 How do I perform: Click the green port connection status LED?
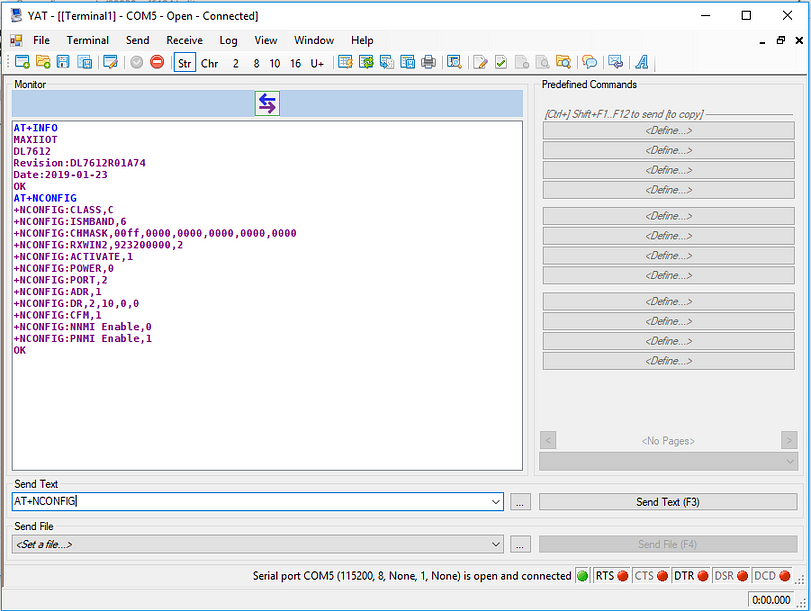pos(582,576)
